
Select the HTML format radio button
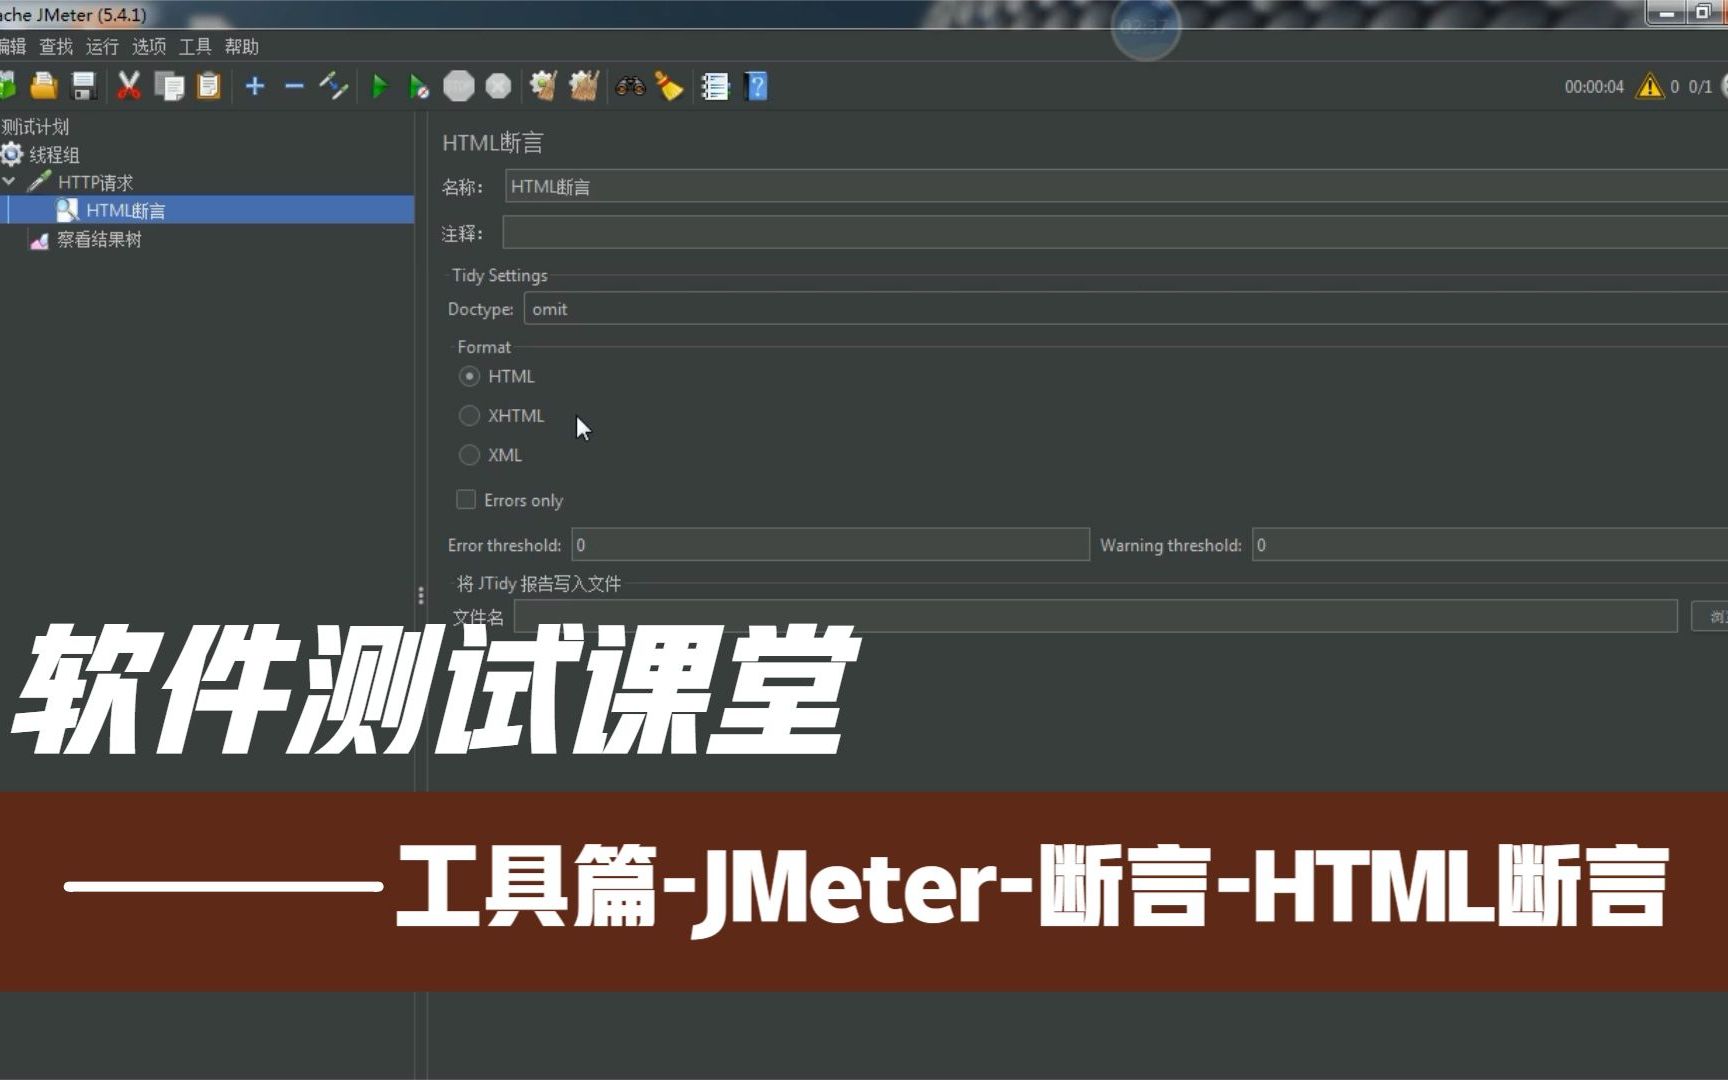click(x=469, y=377)
